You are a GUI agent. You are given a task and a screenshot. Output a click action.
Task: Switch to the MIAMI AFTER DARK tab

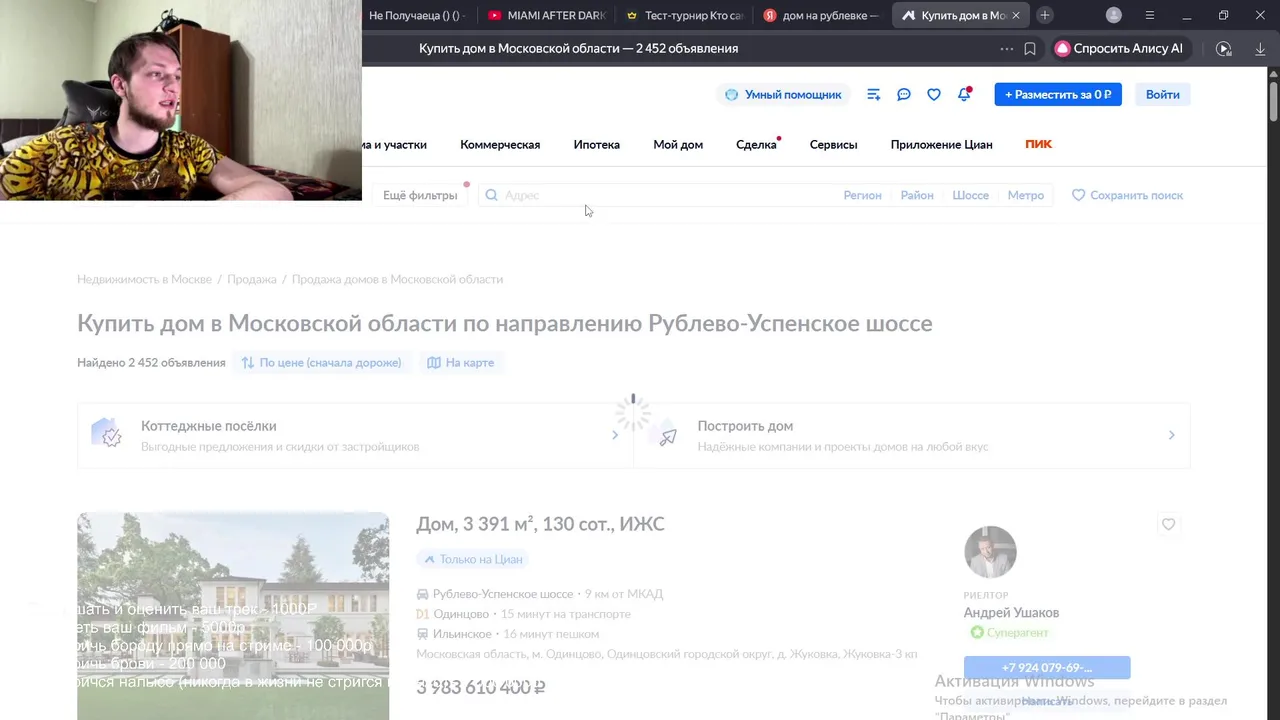547,15
